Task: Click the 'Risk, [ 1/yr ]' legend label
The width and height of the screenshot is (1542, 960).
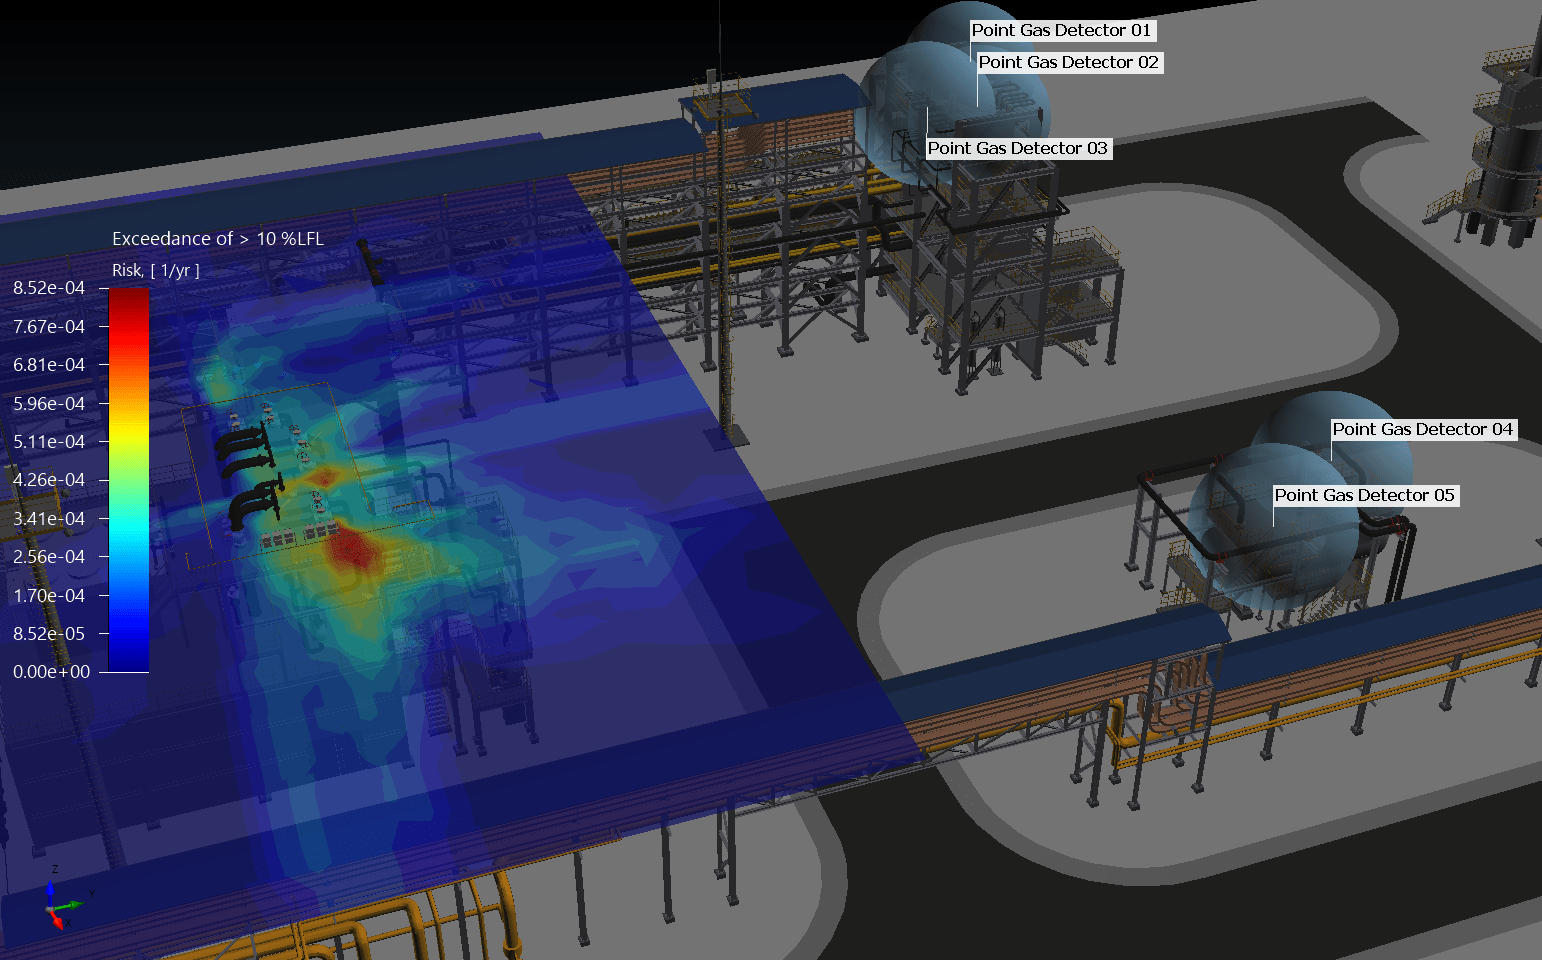Action: coord(156,271)
